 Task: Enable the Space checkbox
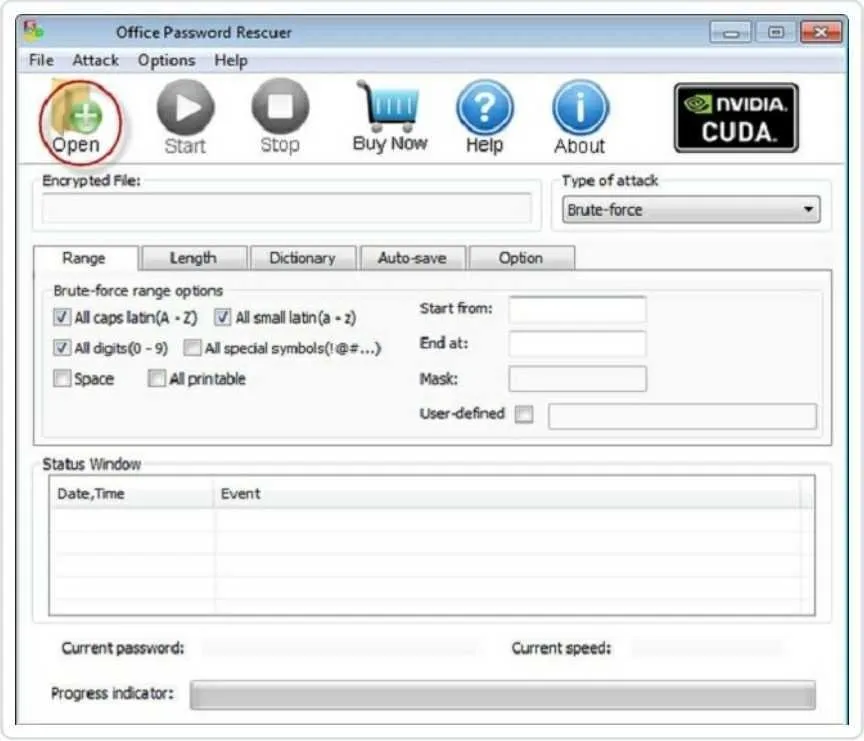[x=62, y=378]
